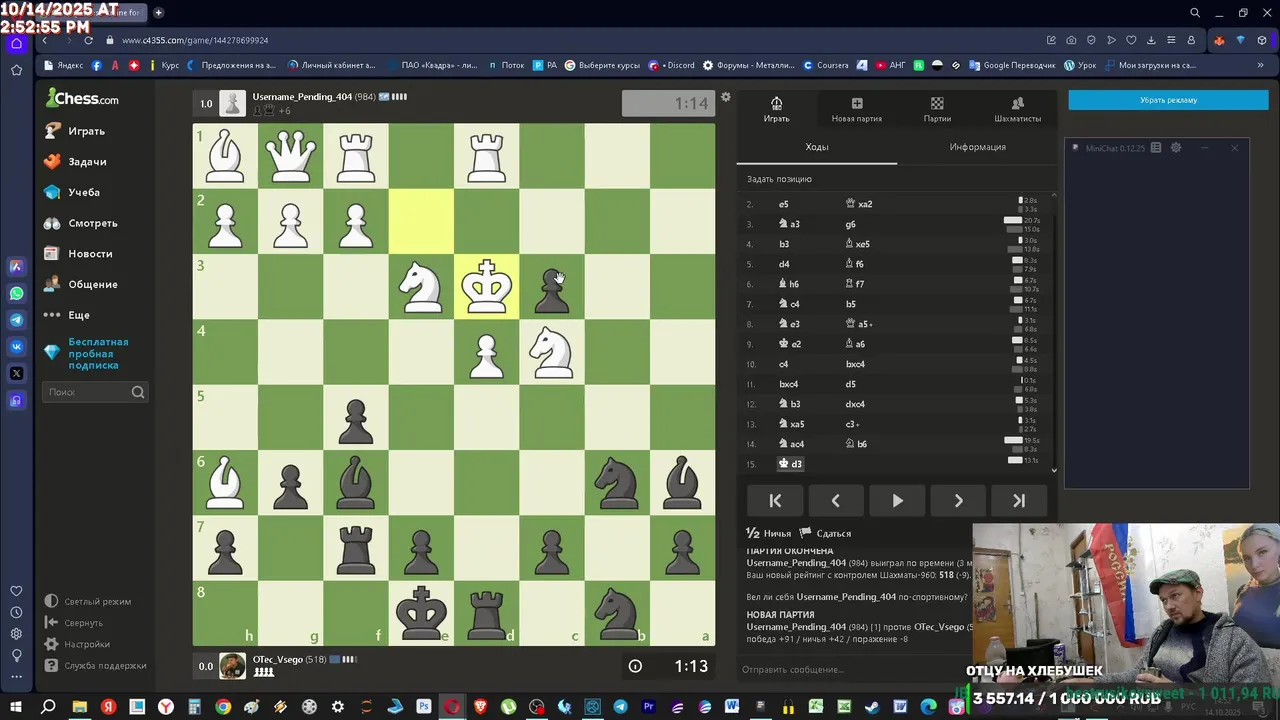Collapse sidebar with Свернуть
Screen dimensions: 1280x720
pos(74,623)
